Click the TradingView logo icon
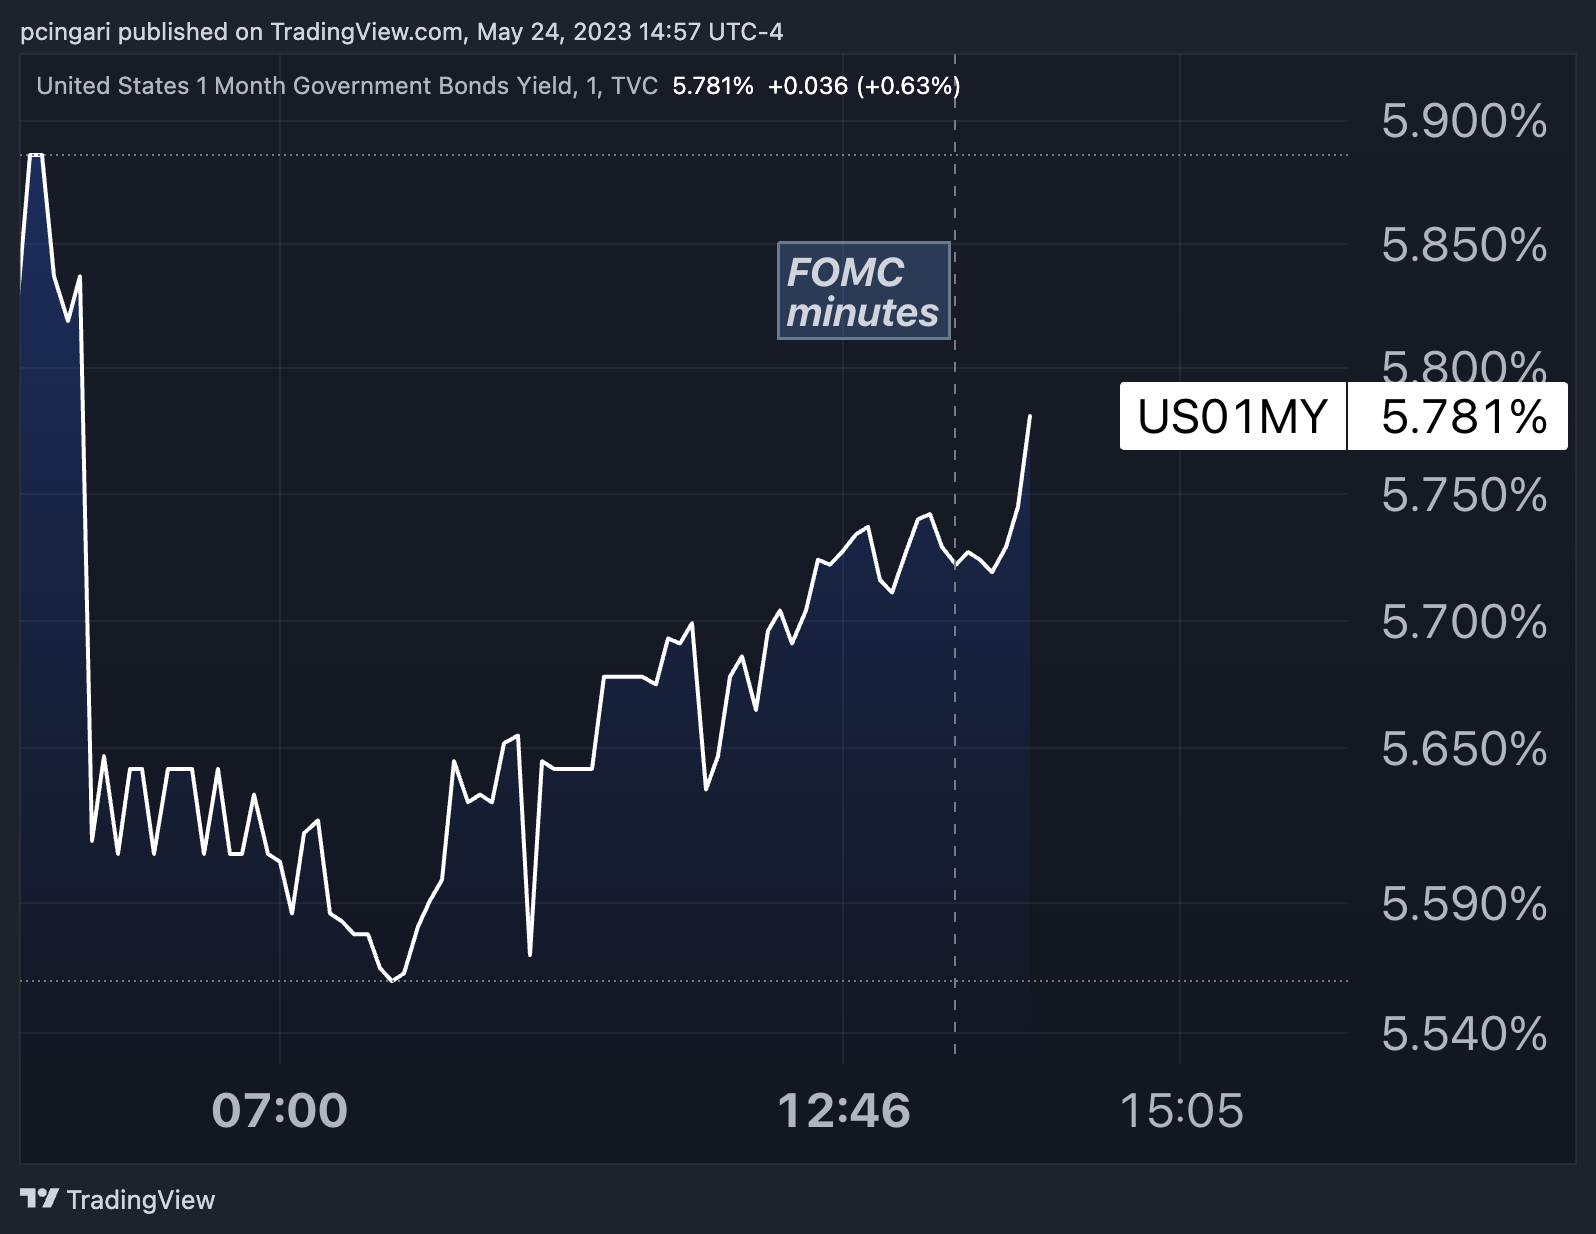This screenshot has width=1596, height=1234. coord(40,1198)
